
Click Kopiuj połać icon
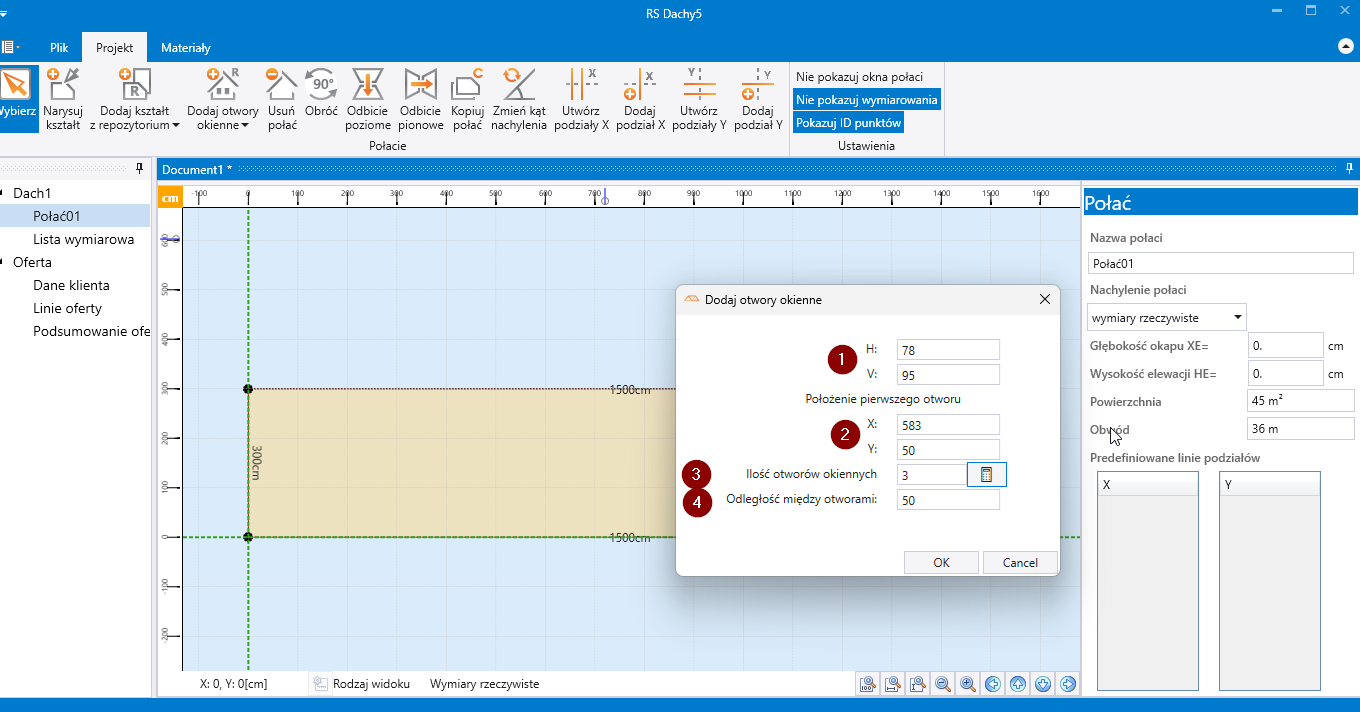click(467, 99)
